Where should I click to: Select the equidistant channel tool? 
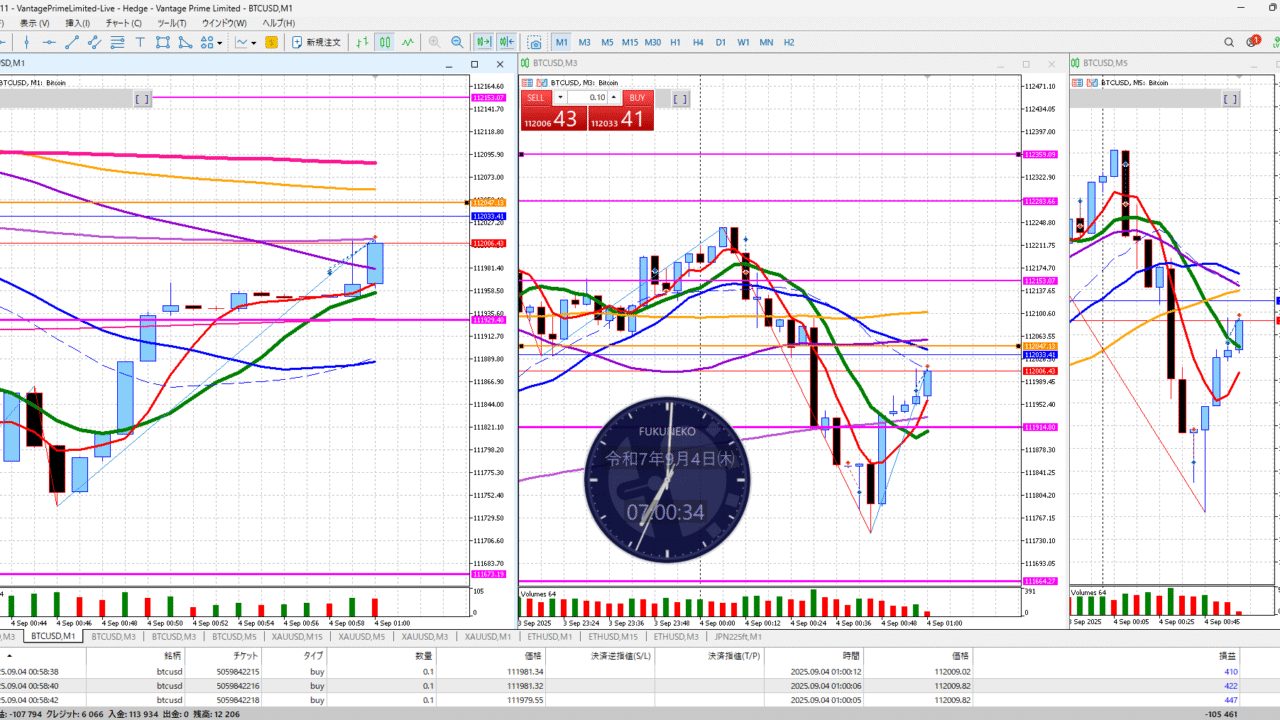coord(95,42)
